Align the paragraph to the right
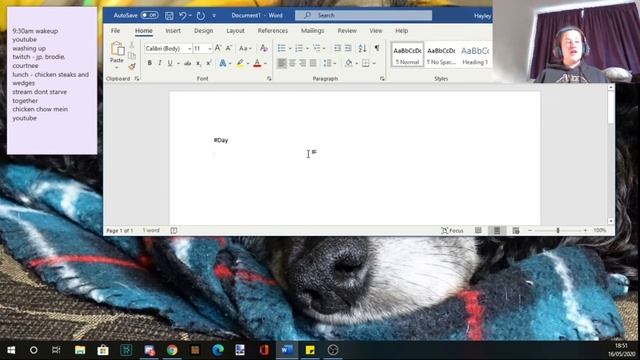The width and height of the screenshot is (640, 360). point(302,63)
